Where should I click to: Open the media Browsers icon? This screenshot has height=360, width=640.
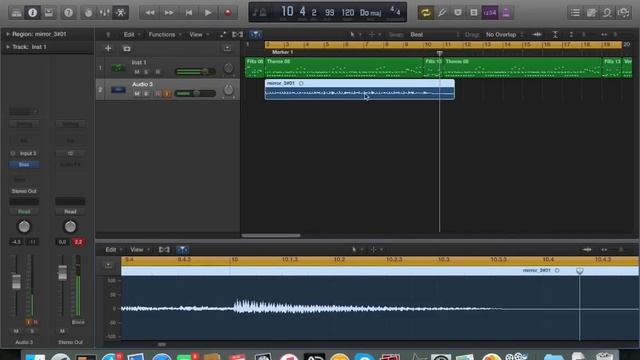(x=624, y=13)
